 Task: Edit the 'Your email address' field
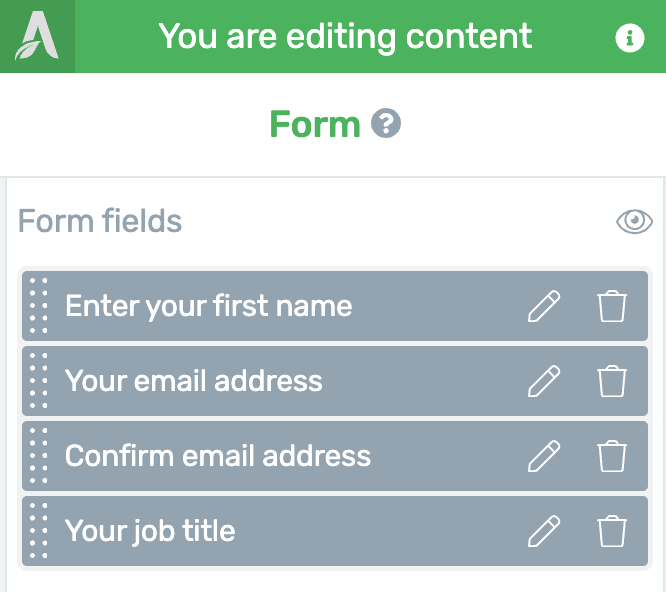[544, 381]
